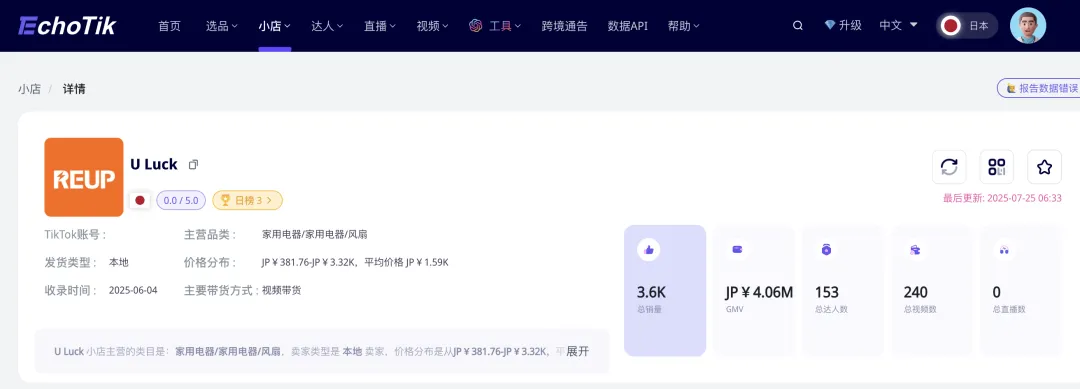Select the 153 总达人数 card
The image size is (1080, 389).
tap(843, 291)
